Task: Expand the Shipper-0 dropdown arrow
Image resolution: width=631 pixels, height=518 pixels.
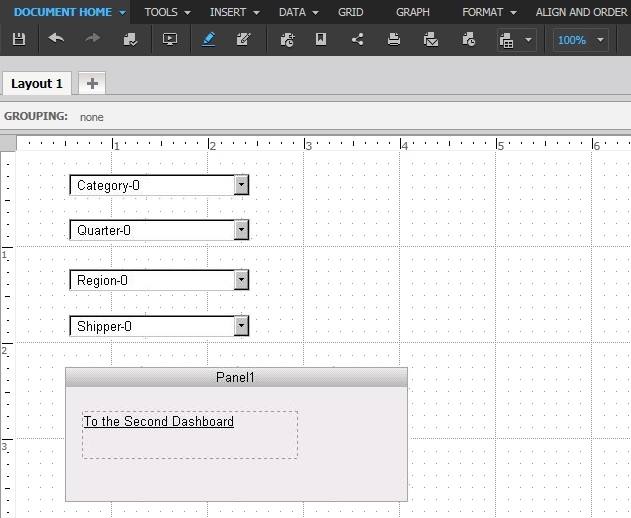Action: [x=241, y=326]
